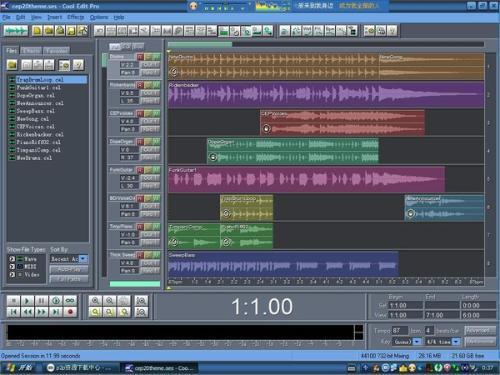The height and width of the screenshot is (375, 500).
Task: Click Play to End circled-arrow button
Action: pyautogui.click(x=56, y=301)
